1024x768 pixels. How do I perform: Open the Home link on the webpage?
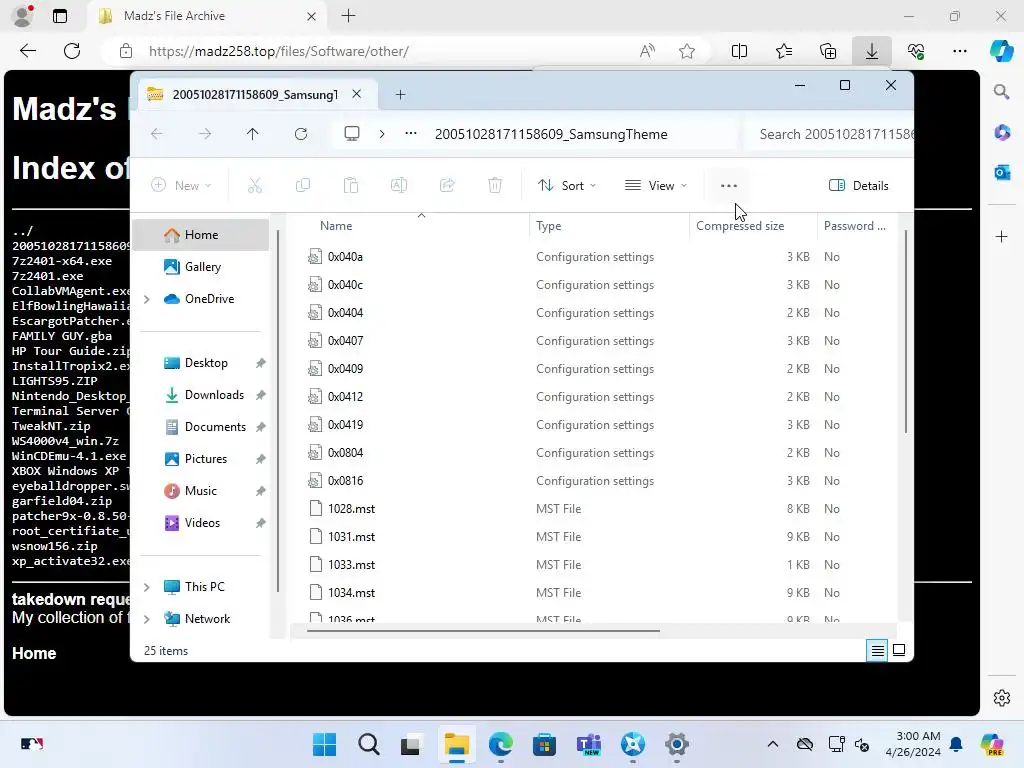[34, 653]
